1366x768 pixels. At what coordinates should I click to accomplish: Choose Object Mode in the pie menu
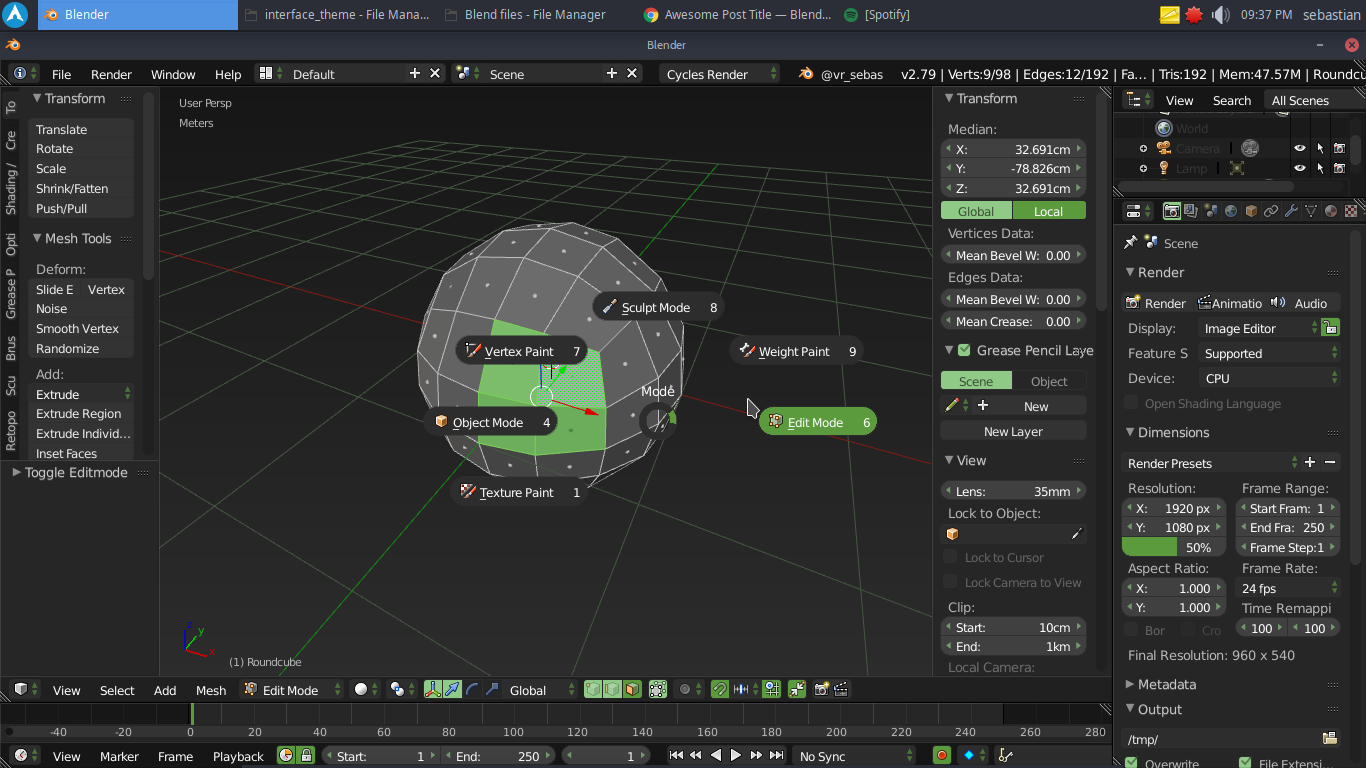coord(491,422)
